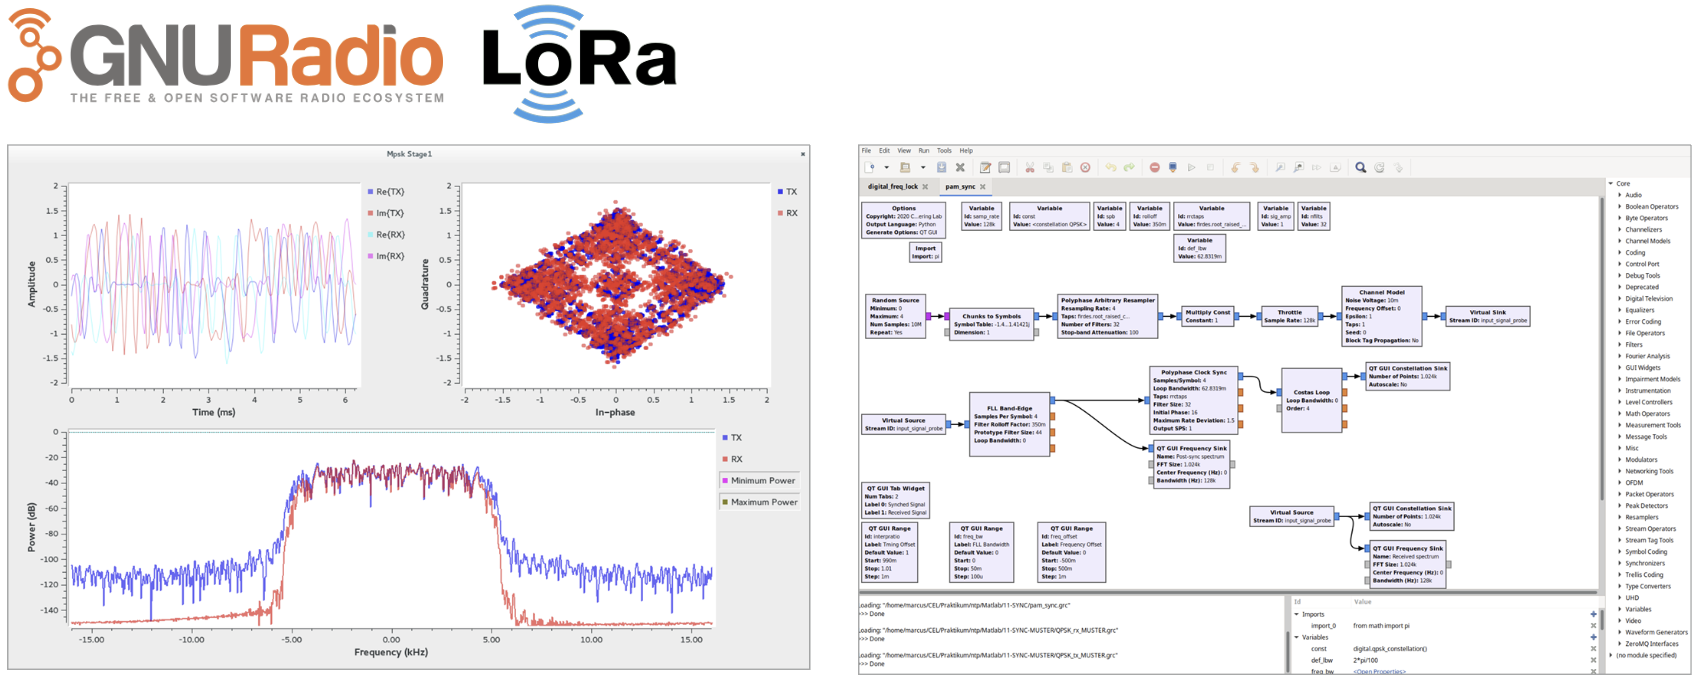Toggle the Maximum Power legend entry
The image size is (1706, 686).
(760, 502)
